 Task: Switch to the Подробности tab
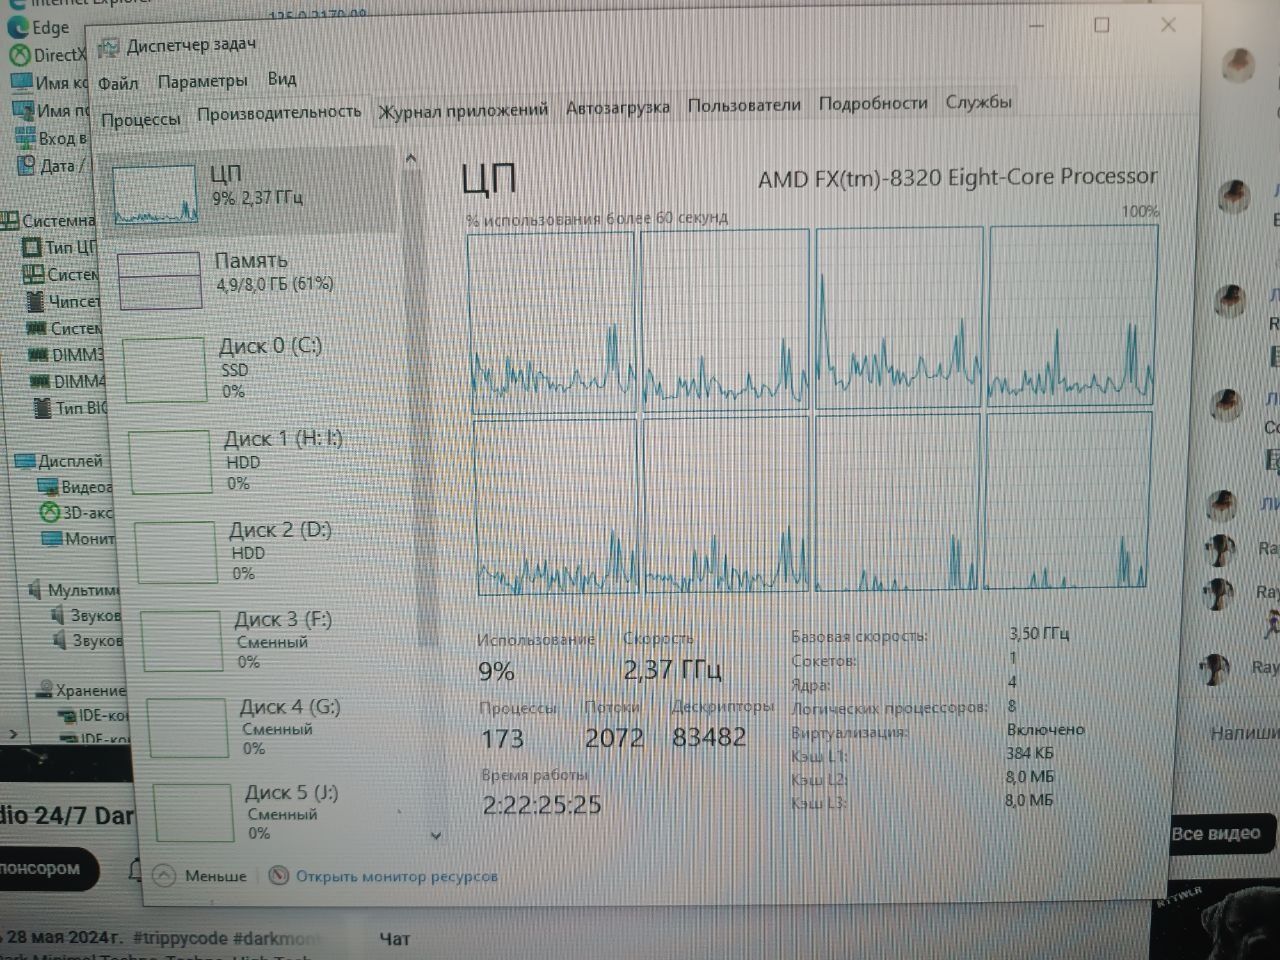[x=873, y=103]
